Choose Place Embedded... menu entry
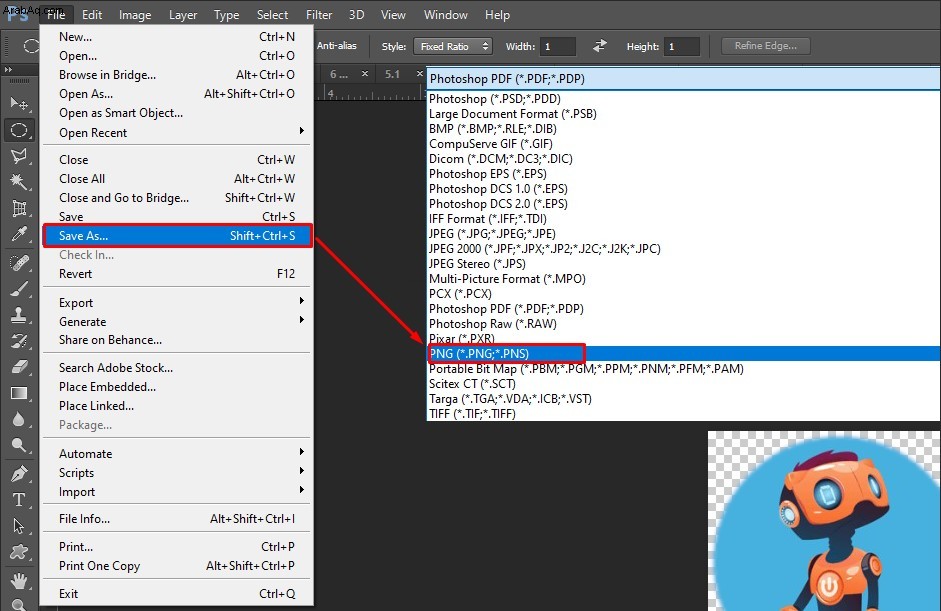941x611 pixels. pyautogui.click(x=178, y=387)
